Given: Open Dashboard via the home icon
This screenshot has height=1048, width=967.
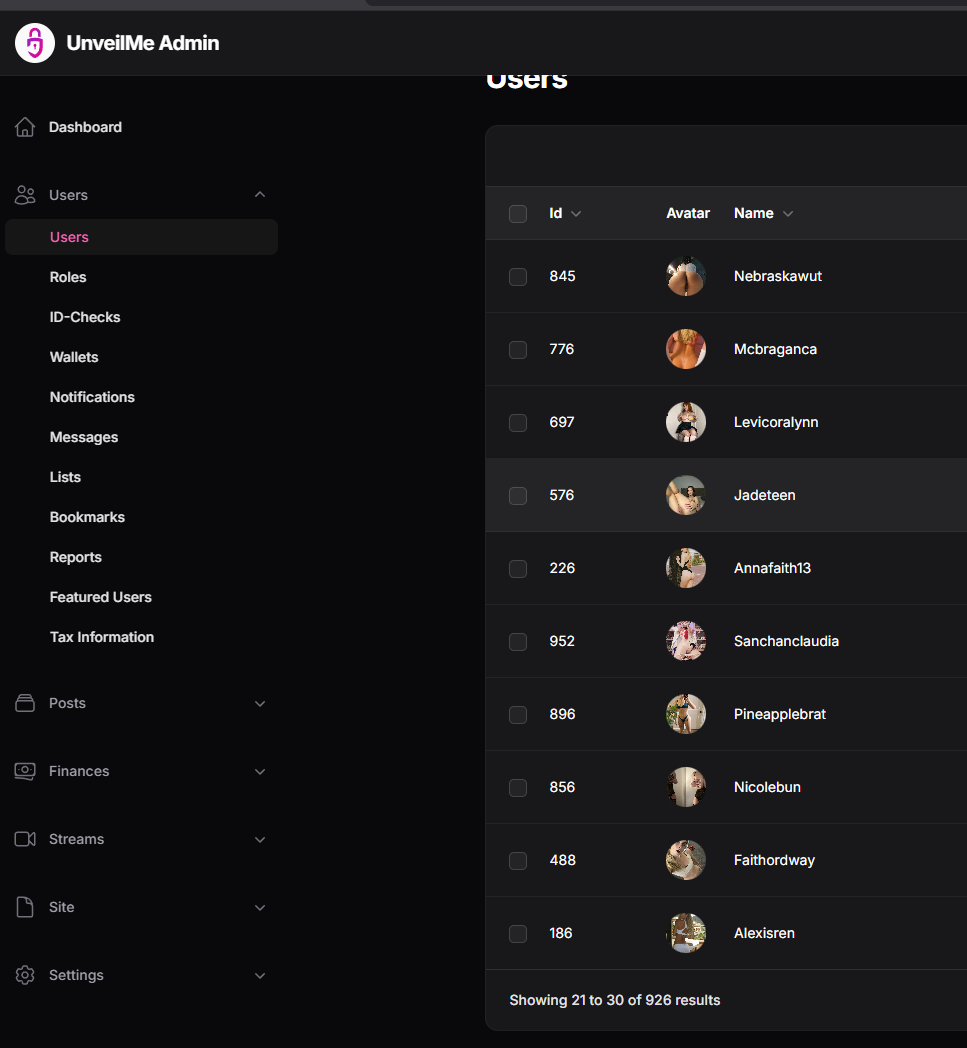Looking at the screenshot, I should 25,127.
